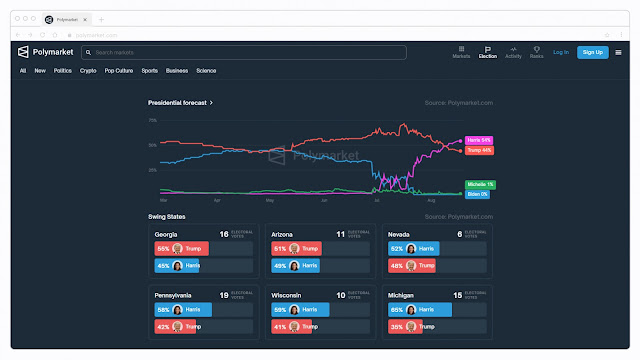Click Trump avatar in Georgia card
This screenshot has width=640, height=360.
[x=177, y=249]
